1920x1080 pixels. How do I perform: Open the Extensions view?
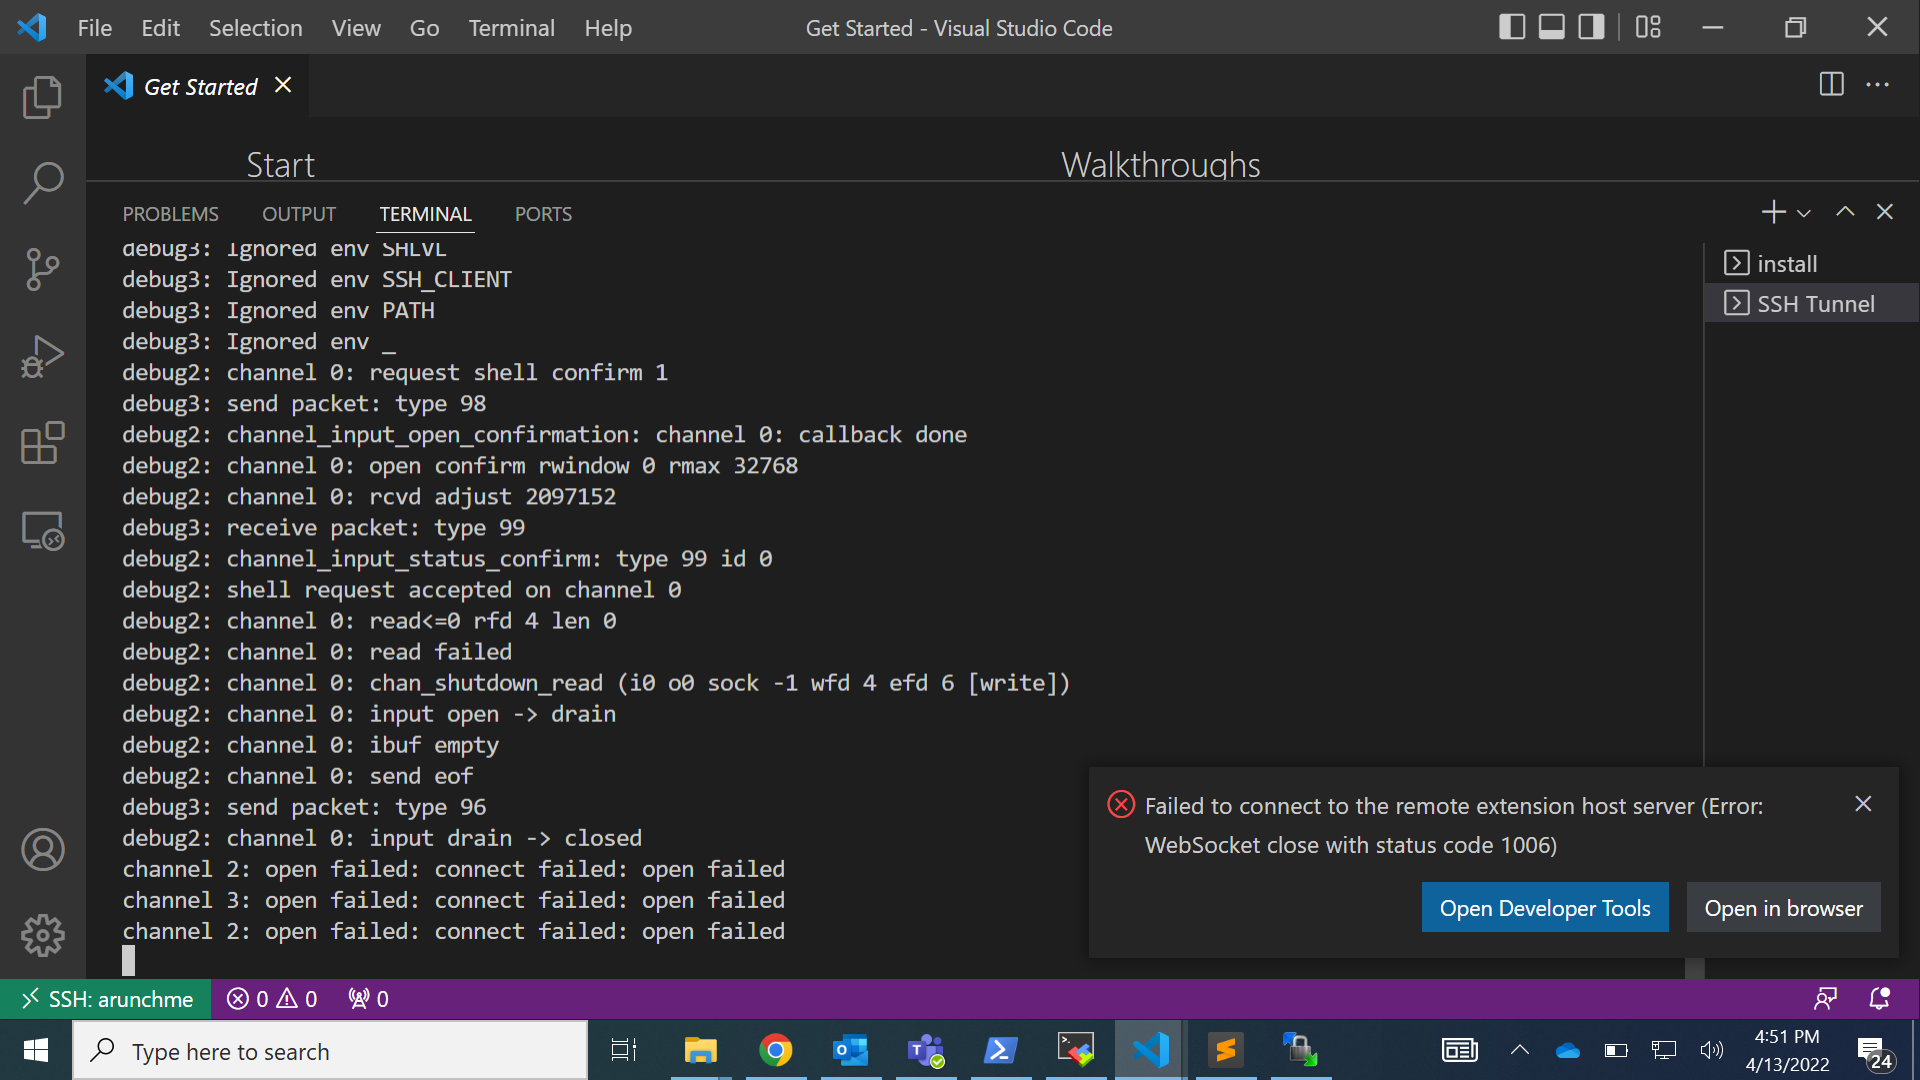click(42, 443)
